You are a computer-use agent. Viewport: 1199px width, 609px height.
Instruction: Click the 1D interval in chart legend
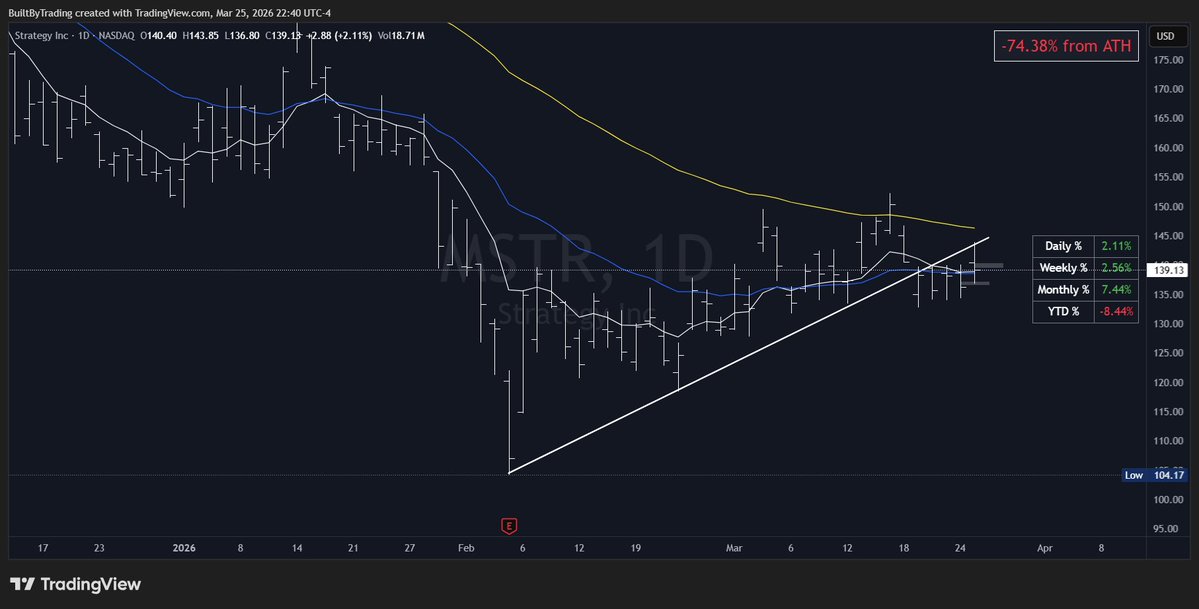pyautogui.click(x=84, y=36)
